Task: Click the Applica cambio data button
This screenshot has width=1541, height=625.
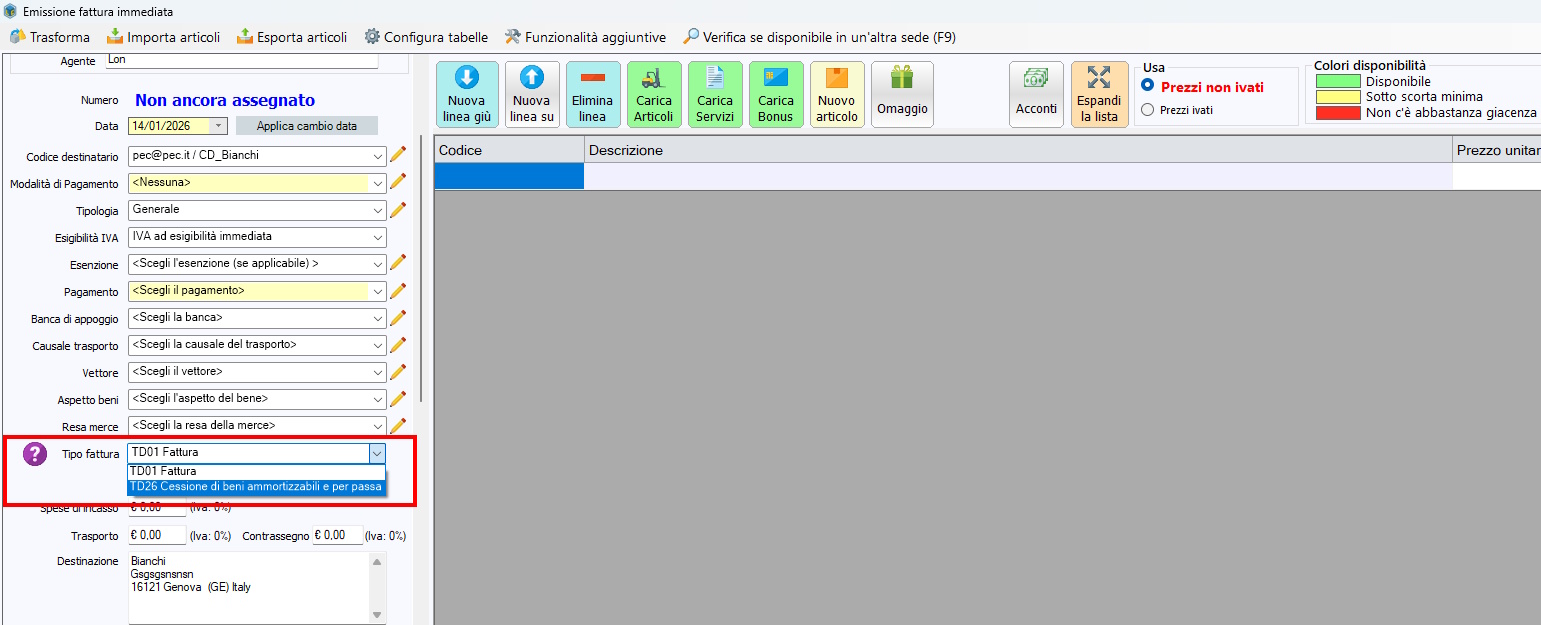Action: [306, 126]
